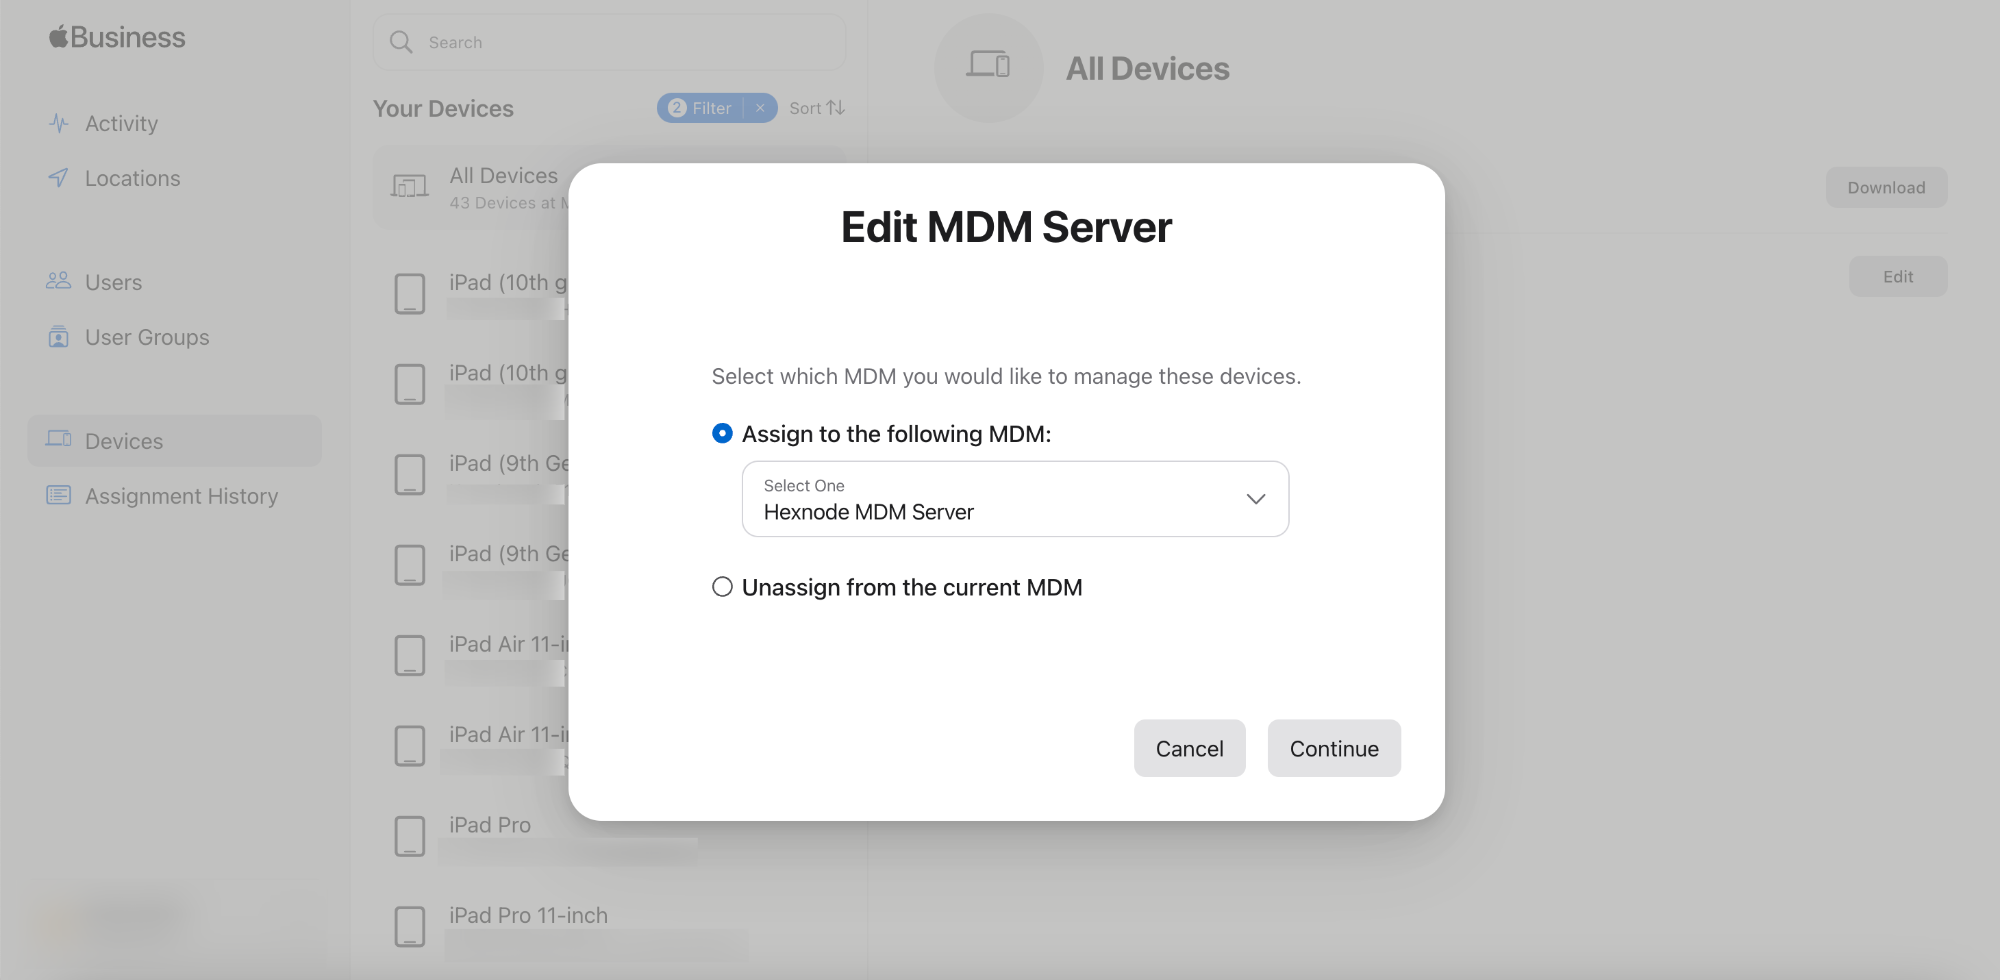Click the User Groups badge icon
Image resolution: width=2000 pixels, height=980 pixels.
tap(59, 337)
